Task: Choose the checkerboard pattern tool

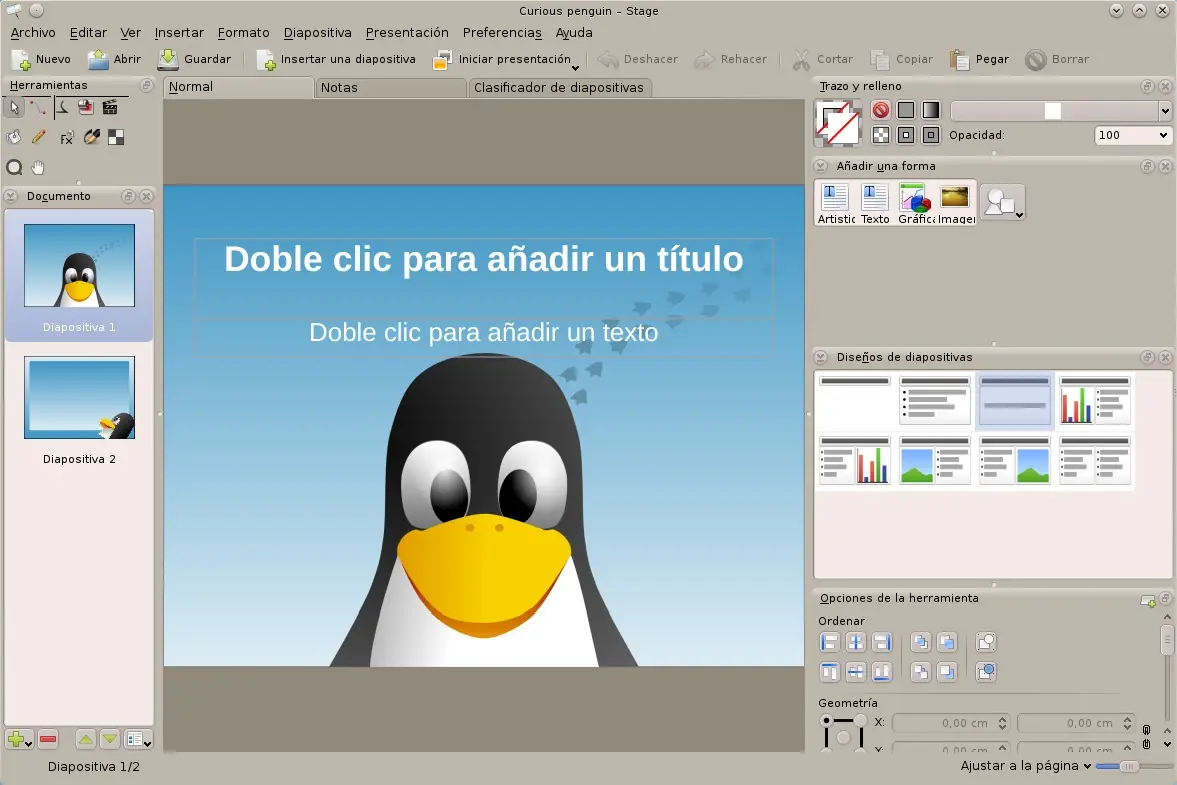Action: point(116,137)
